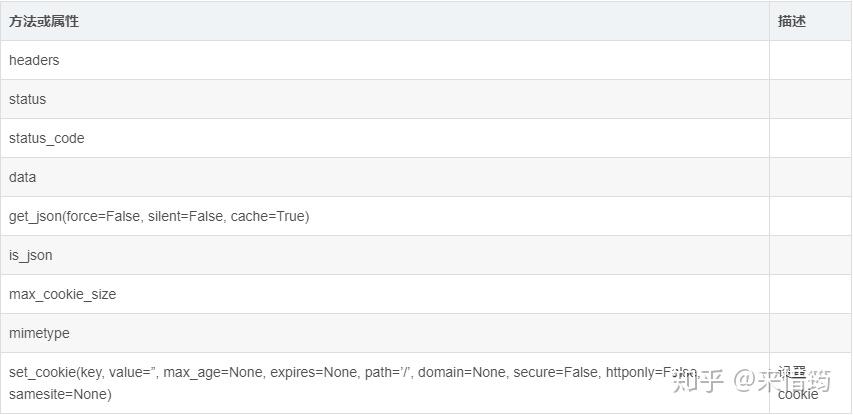Click the empty description cell for headers
The image size is (853, 415).
(x=810, y=60)
